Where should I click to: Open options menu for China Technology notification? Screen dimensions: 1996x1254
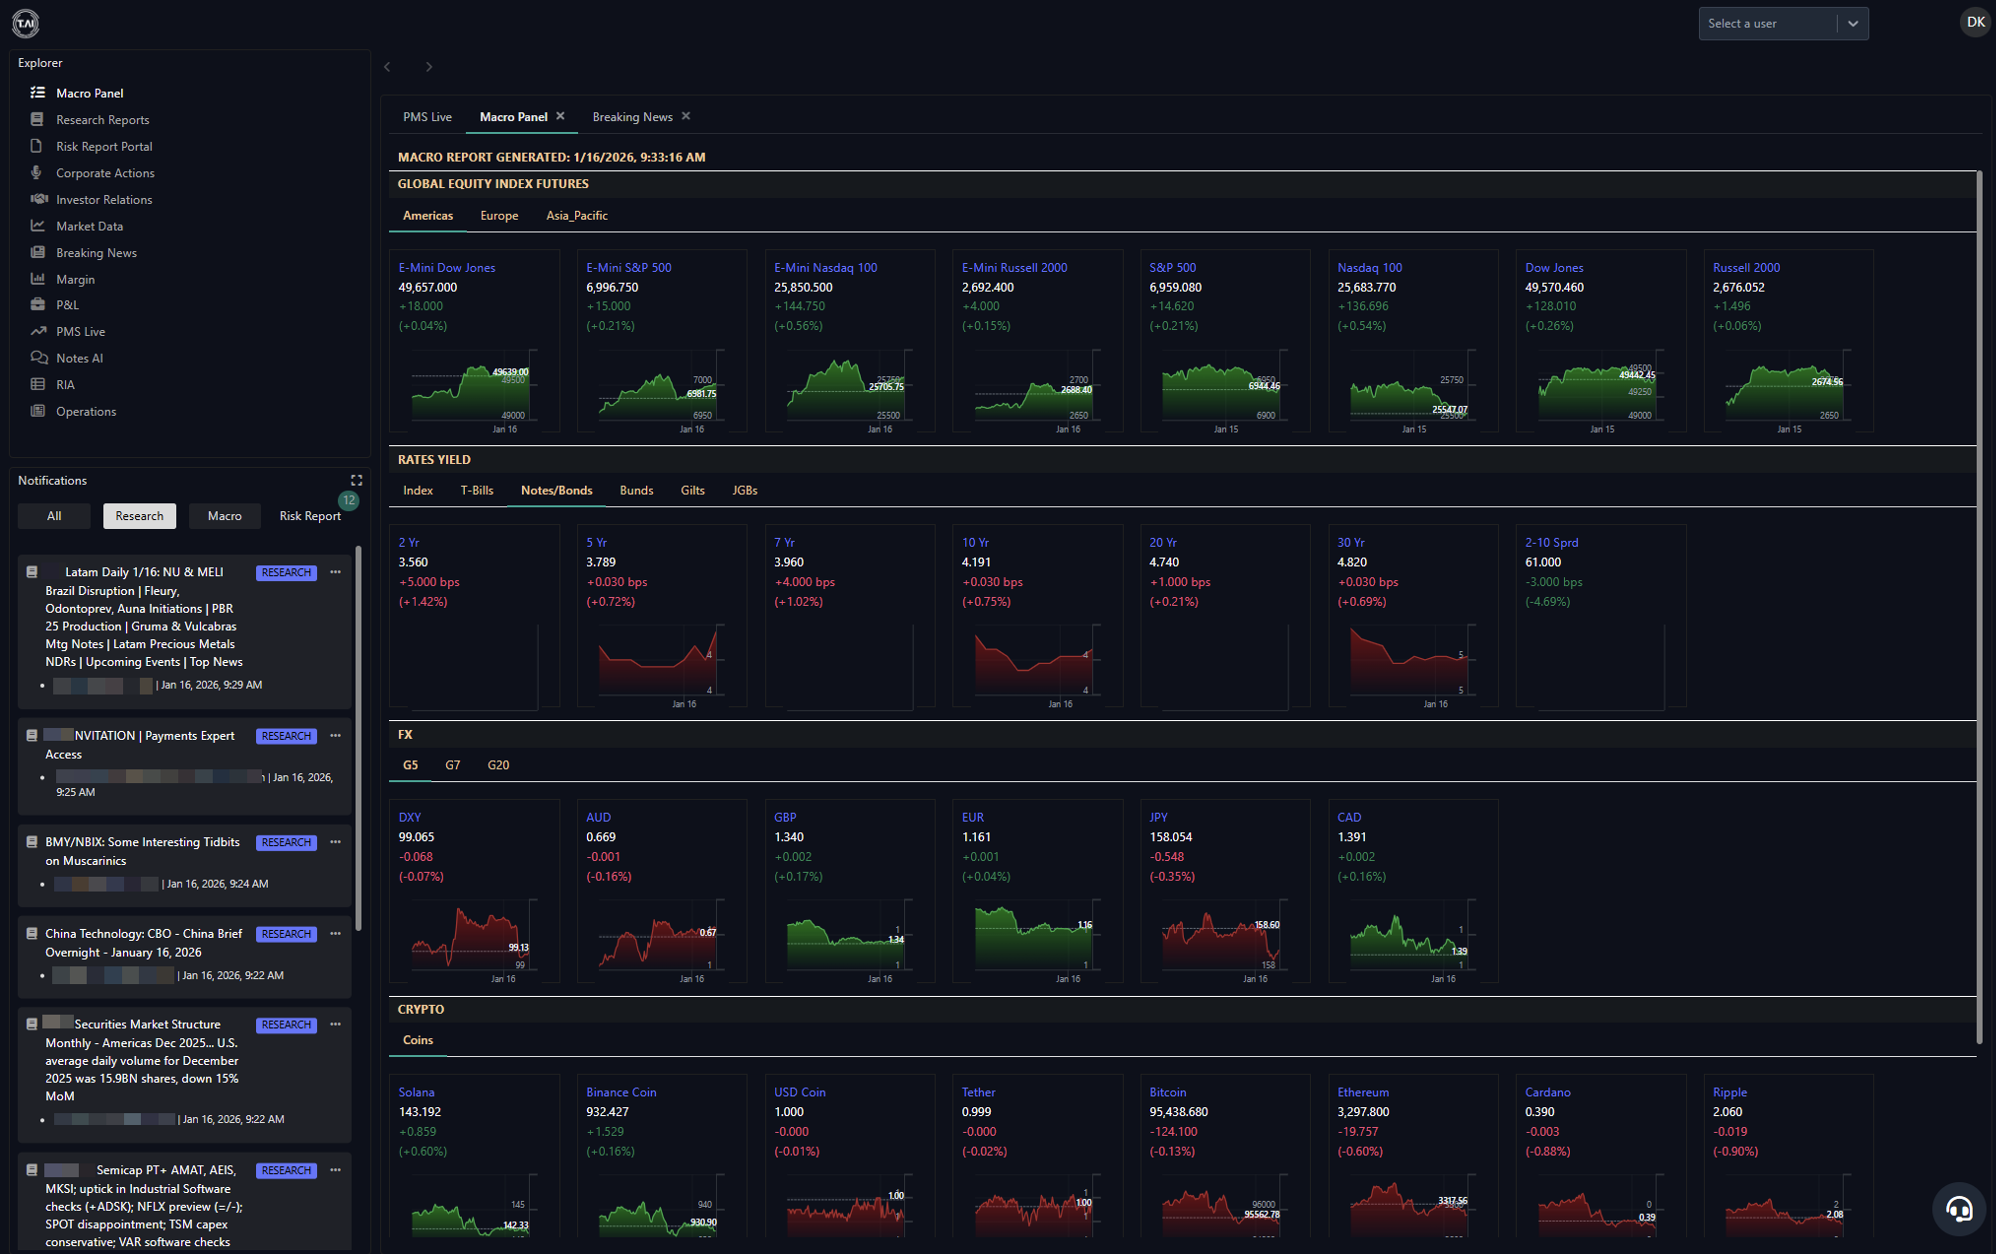click(335, 933)
